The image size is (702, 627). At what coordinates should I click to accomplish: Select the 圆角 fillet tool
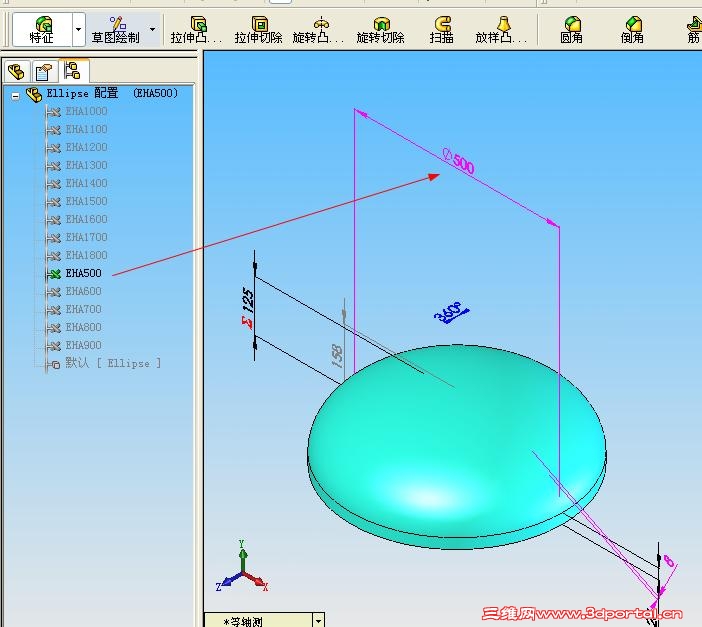tap(572, 30)
